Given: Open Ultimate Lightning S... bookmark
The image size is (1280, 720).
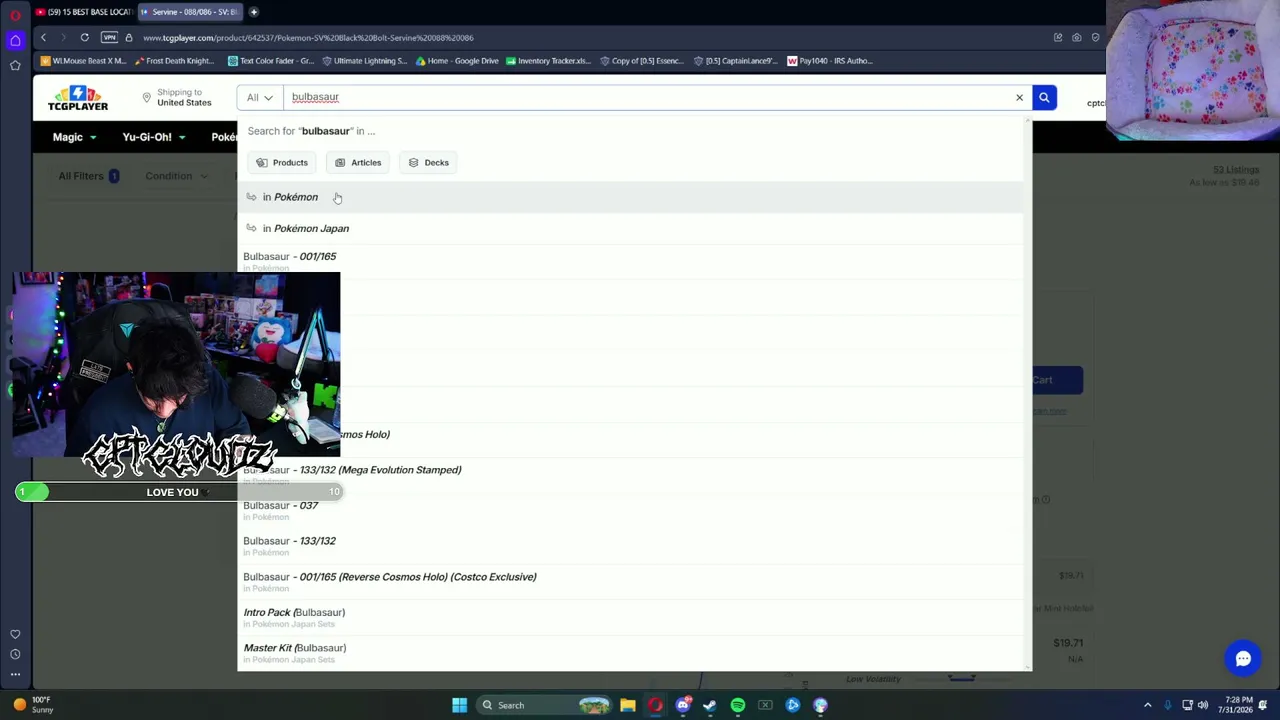Looking at the screenshot, I should point(365,61).
